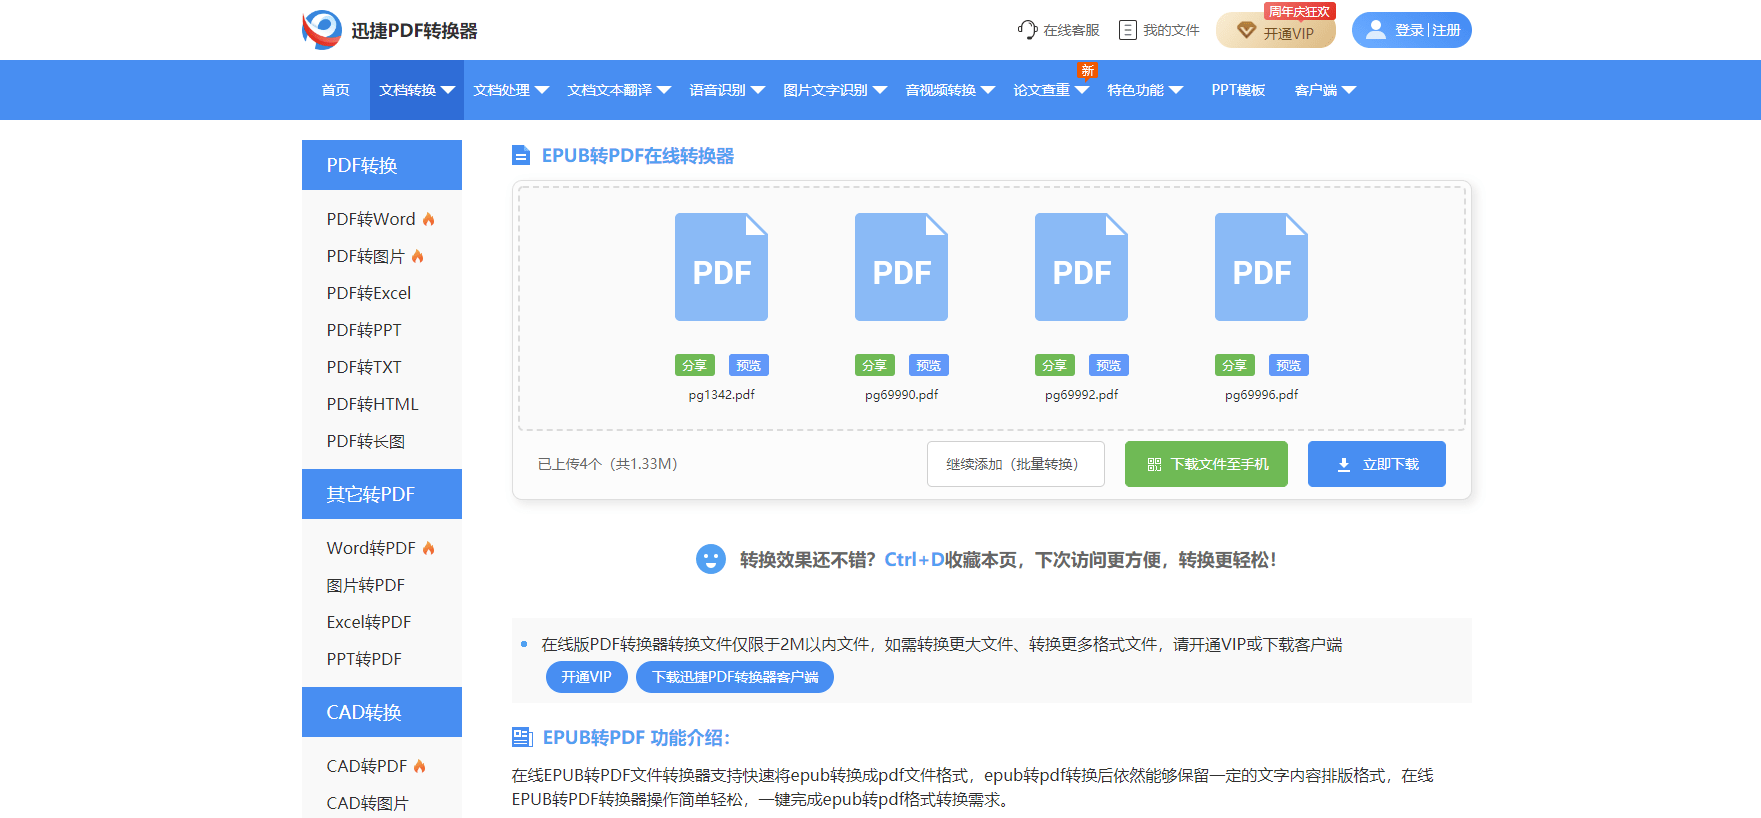Click 继续添加（批量转换）button

click(x=1016, y=464)
